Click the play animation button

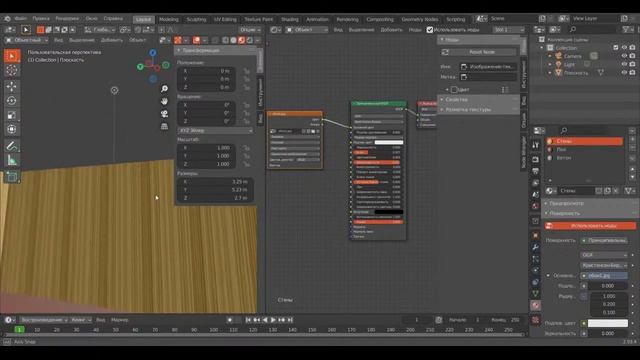pyautogui.click(x=273, y=320)
